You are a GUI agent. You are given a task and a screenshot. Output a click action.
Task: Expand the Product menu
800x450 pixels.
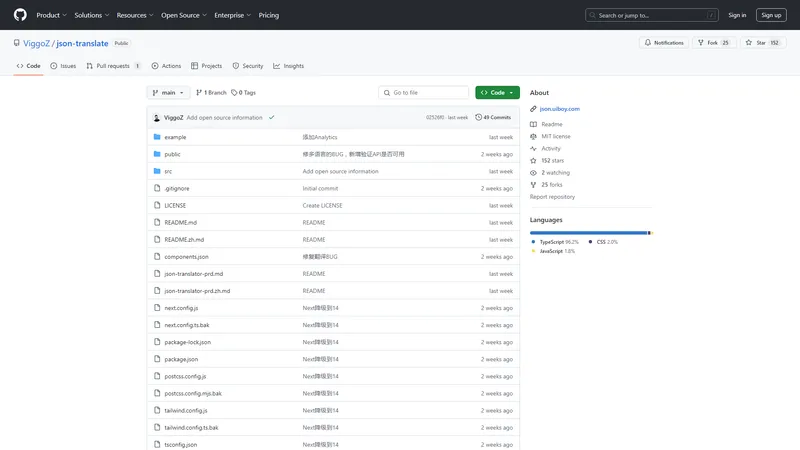click(x=51, y=15)
